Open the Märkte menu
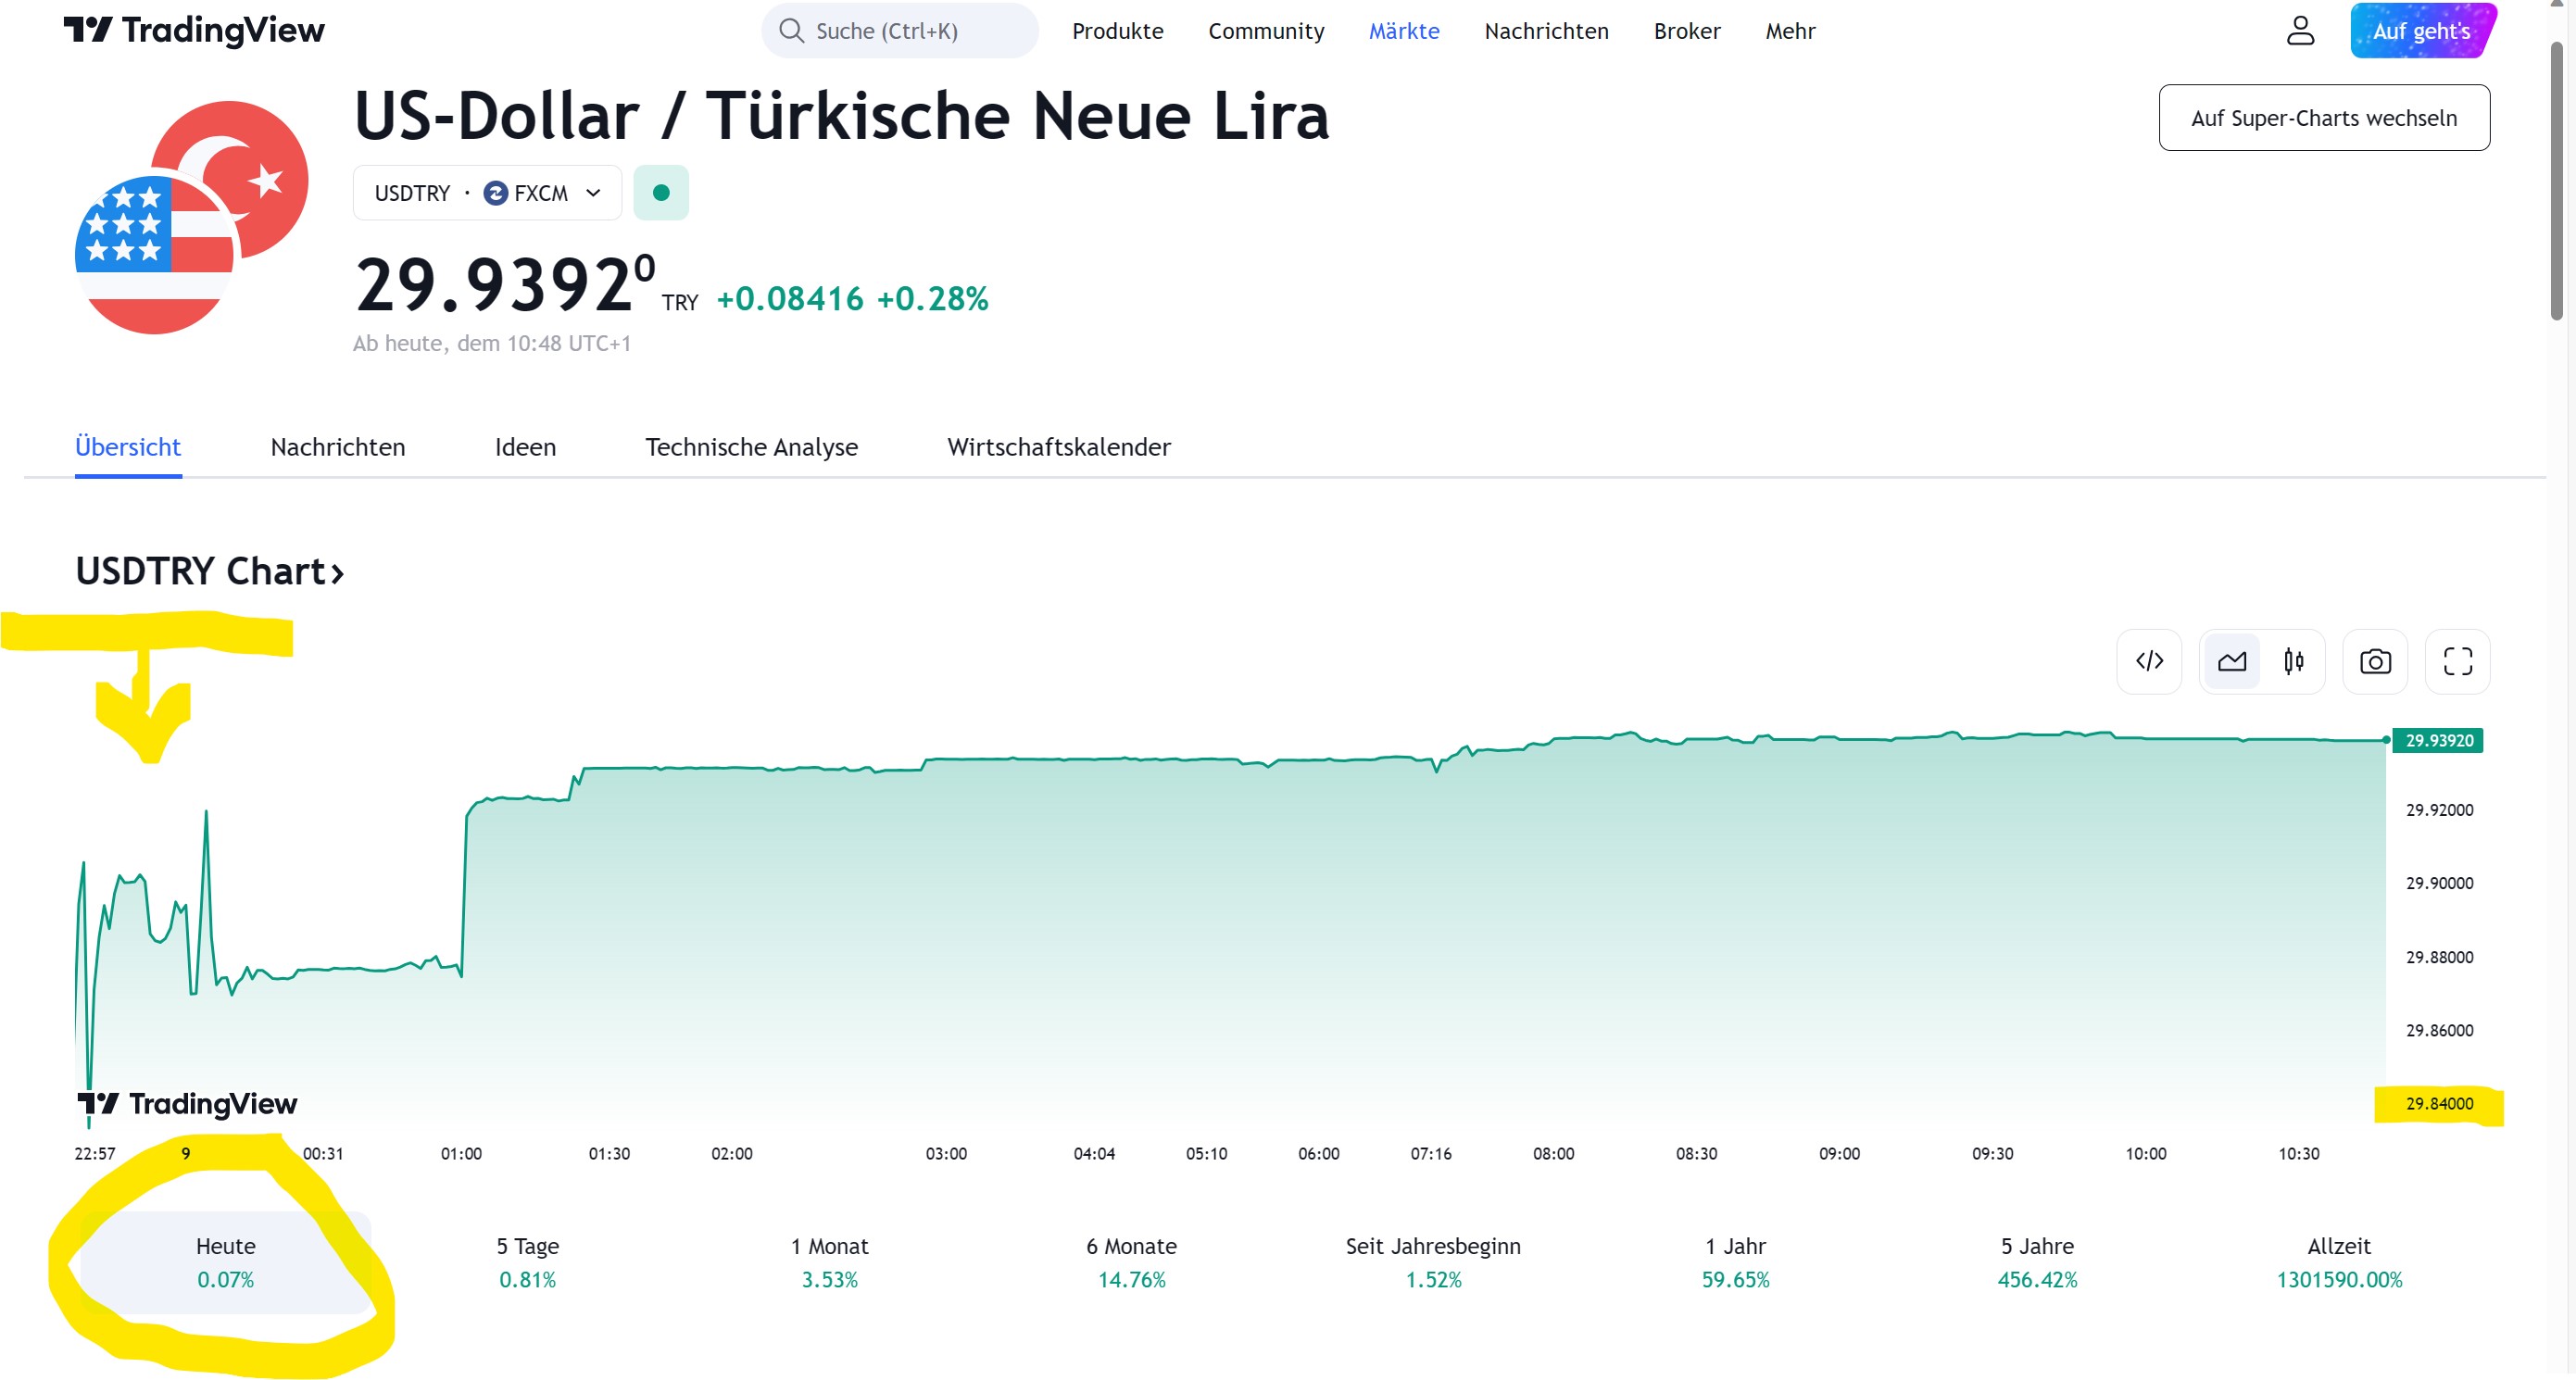 click(1403, 31)
